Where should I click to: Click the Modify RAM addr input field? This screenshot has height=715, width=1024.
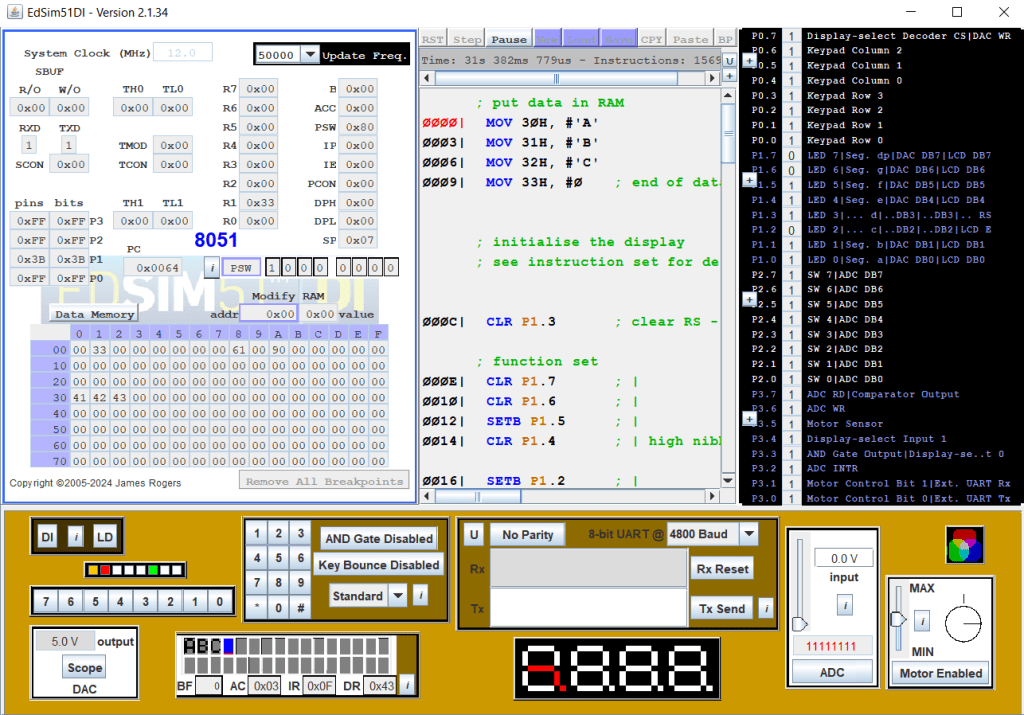point(270,314)
